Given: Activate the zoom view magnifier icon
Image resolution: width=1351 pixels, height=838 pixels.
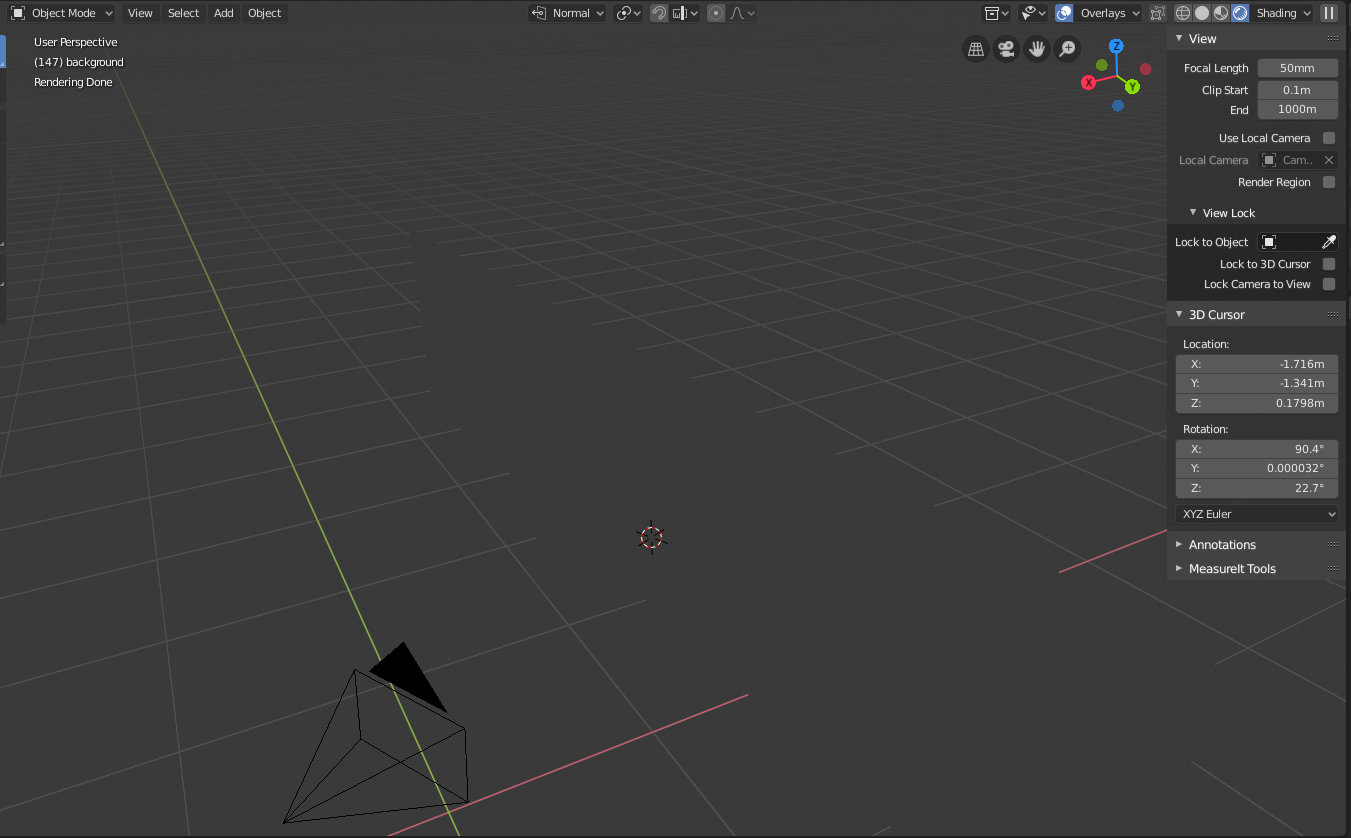Looking at the screenshot, I should [x=1068, y=48].
